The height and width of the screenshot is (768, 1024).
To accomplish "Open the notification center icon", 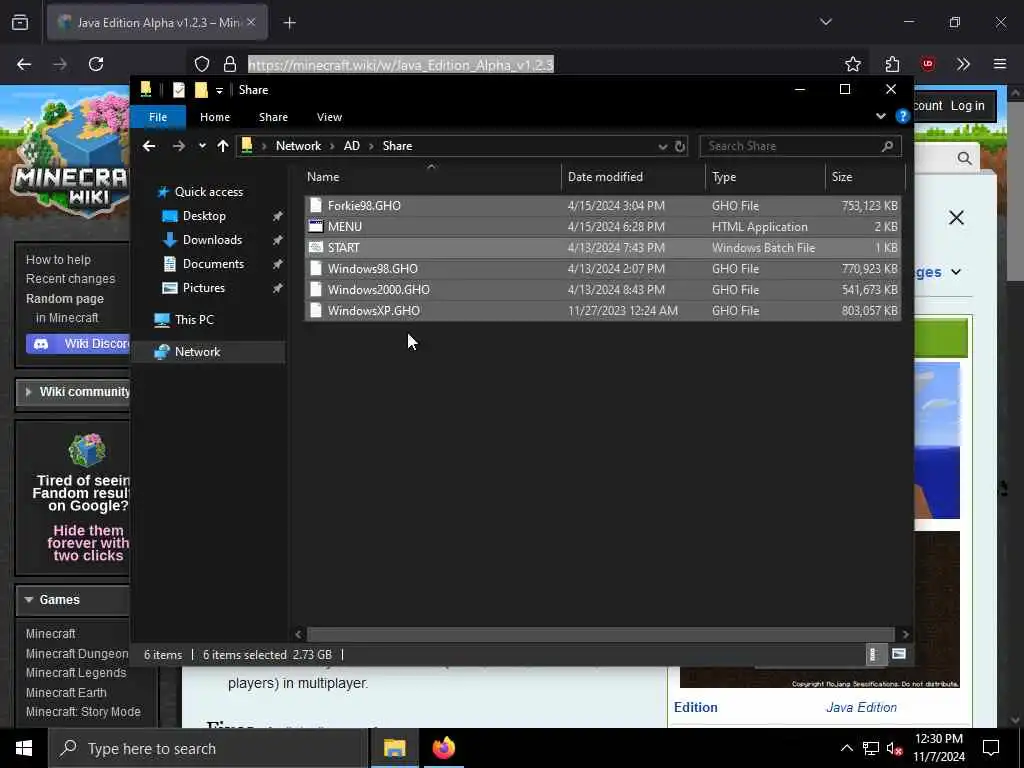I will tap(991, 748).
